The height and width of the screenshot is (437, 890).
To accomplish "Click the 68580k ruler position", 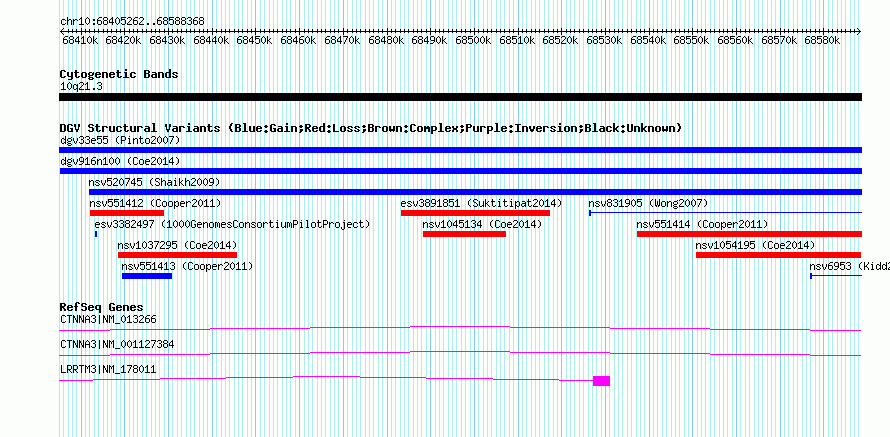I will (x=824, y=40).
